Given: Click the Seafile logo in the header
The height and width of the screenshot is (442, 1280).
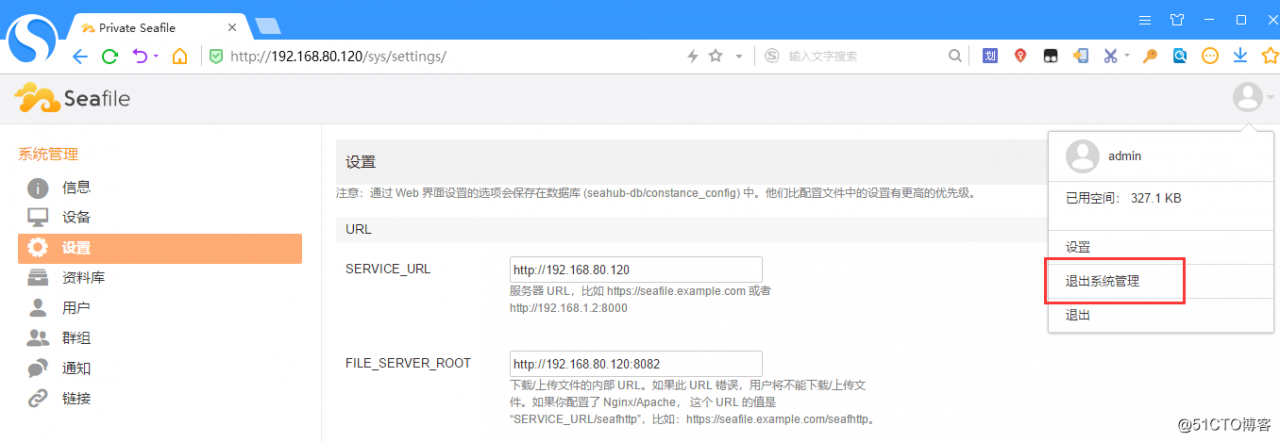Looking at the screenshot, I should [72, 98].
